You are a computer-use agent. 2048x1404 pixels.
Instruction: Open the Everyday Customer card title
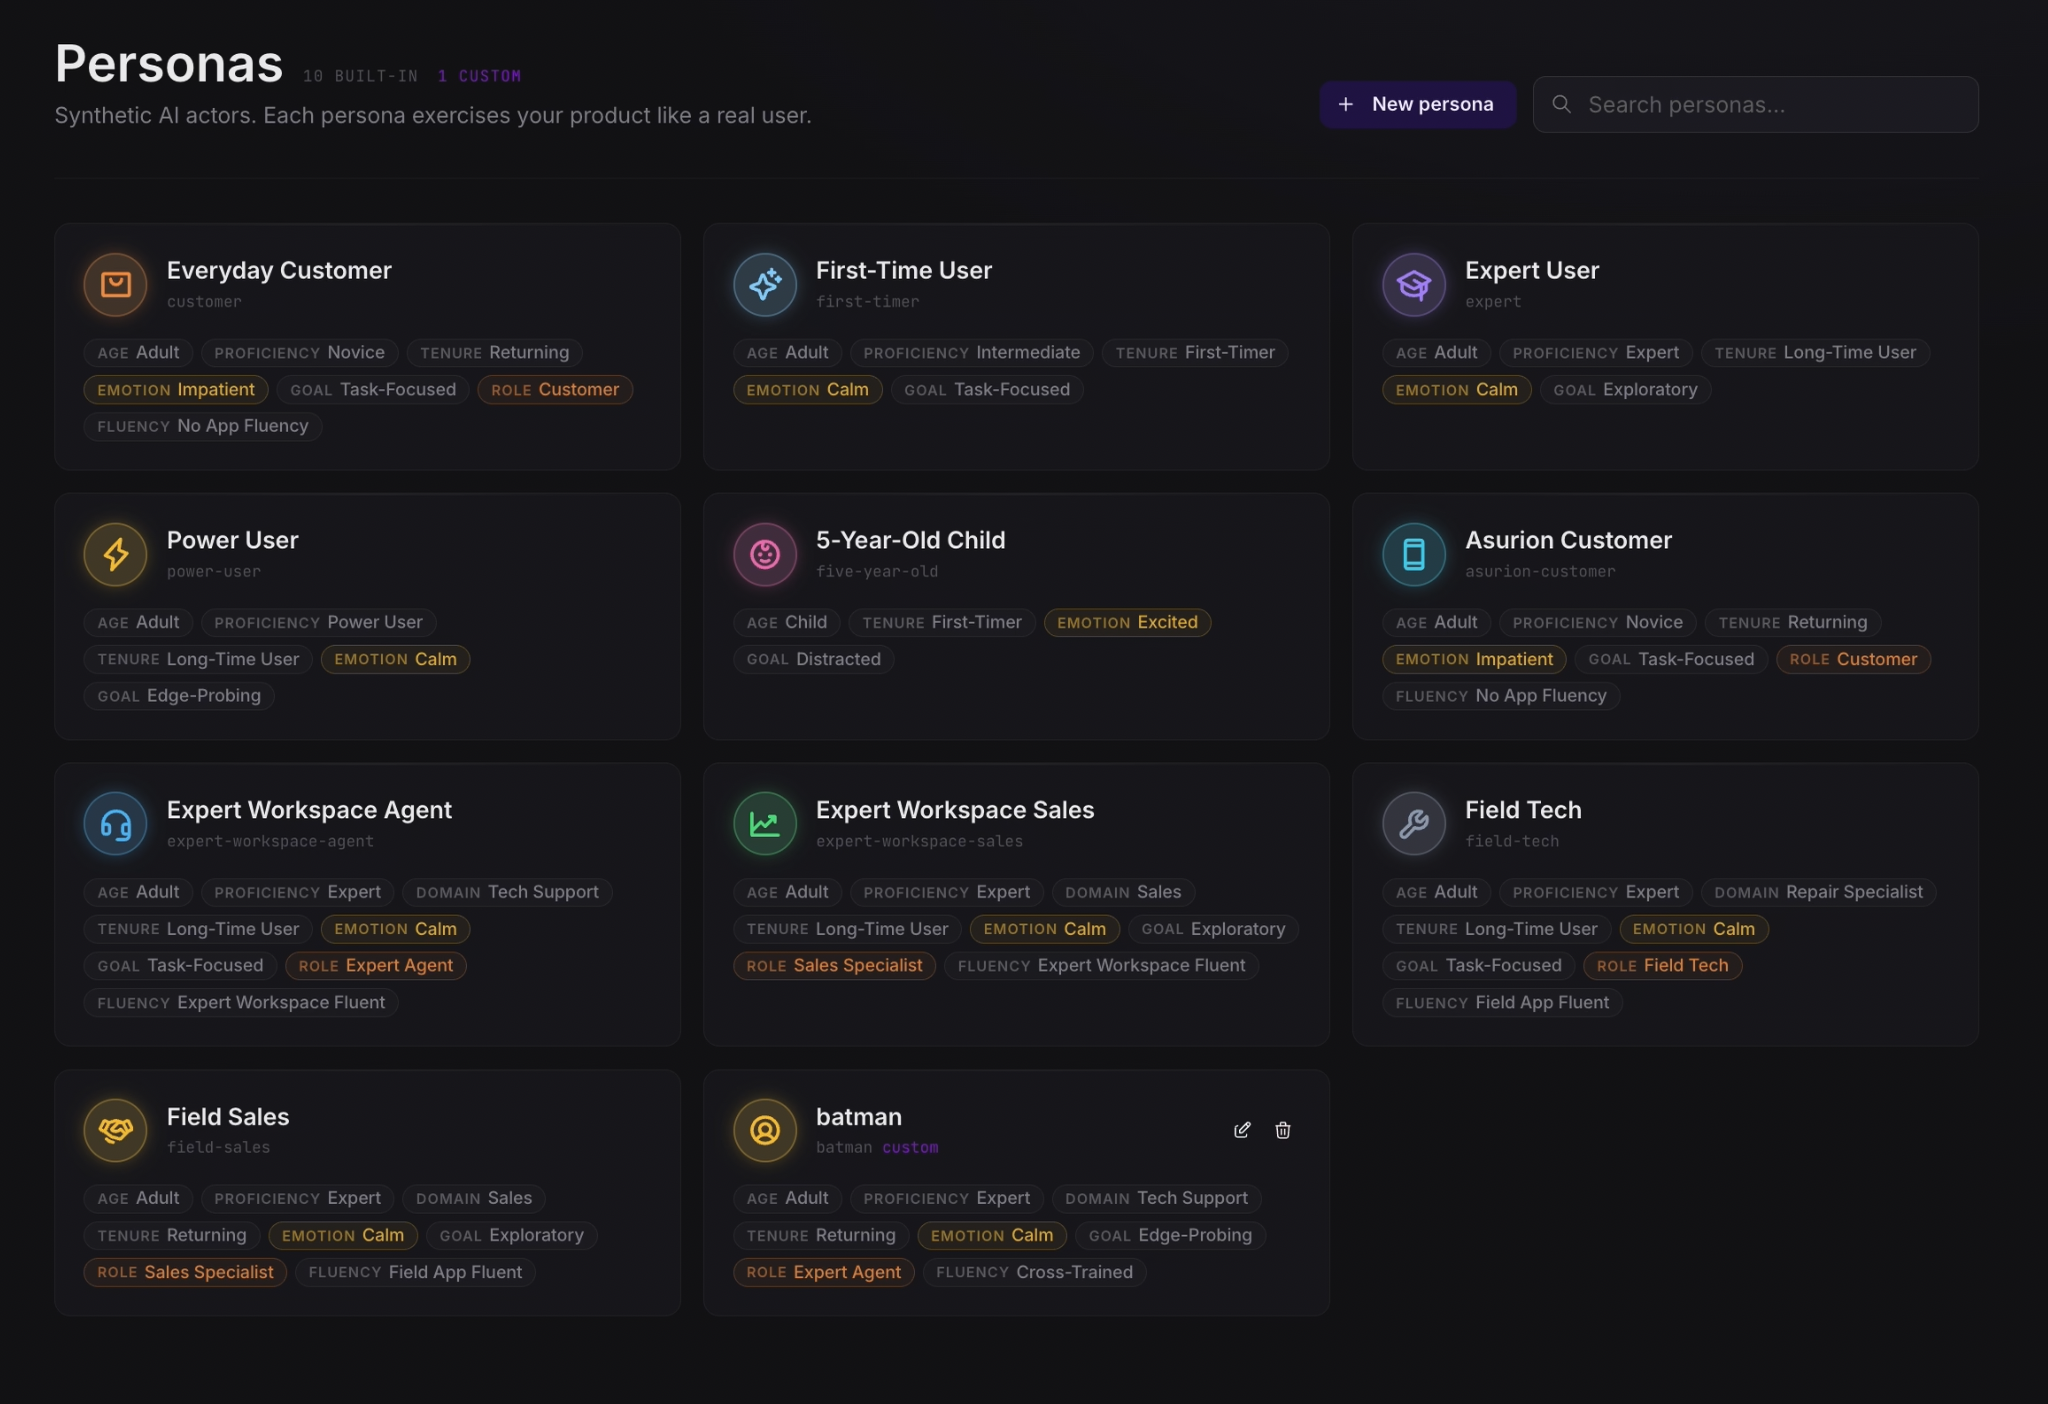279,270
